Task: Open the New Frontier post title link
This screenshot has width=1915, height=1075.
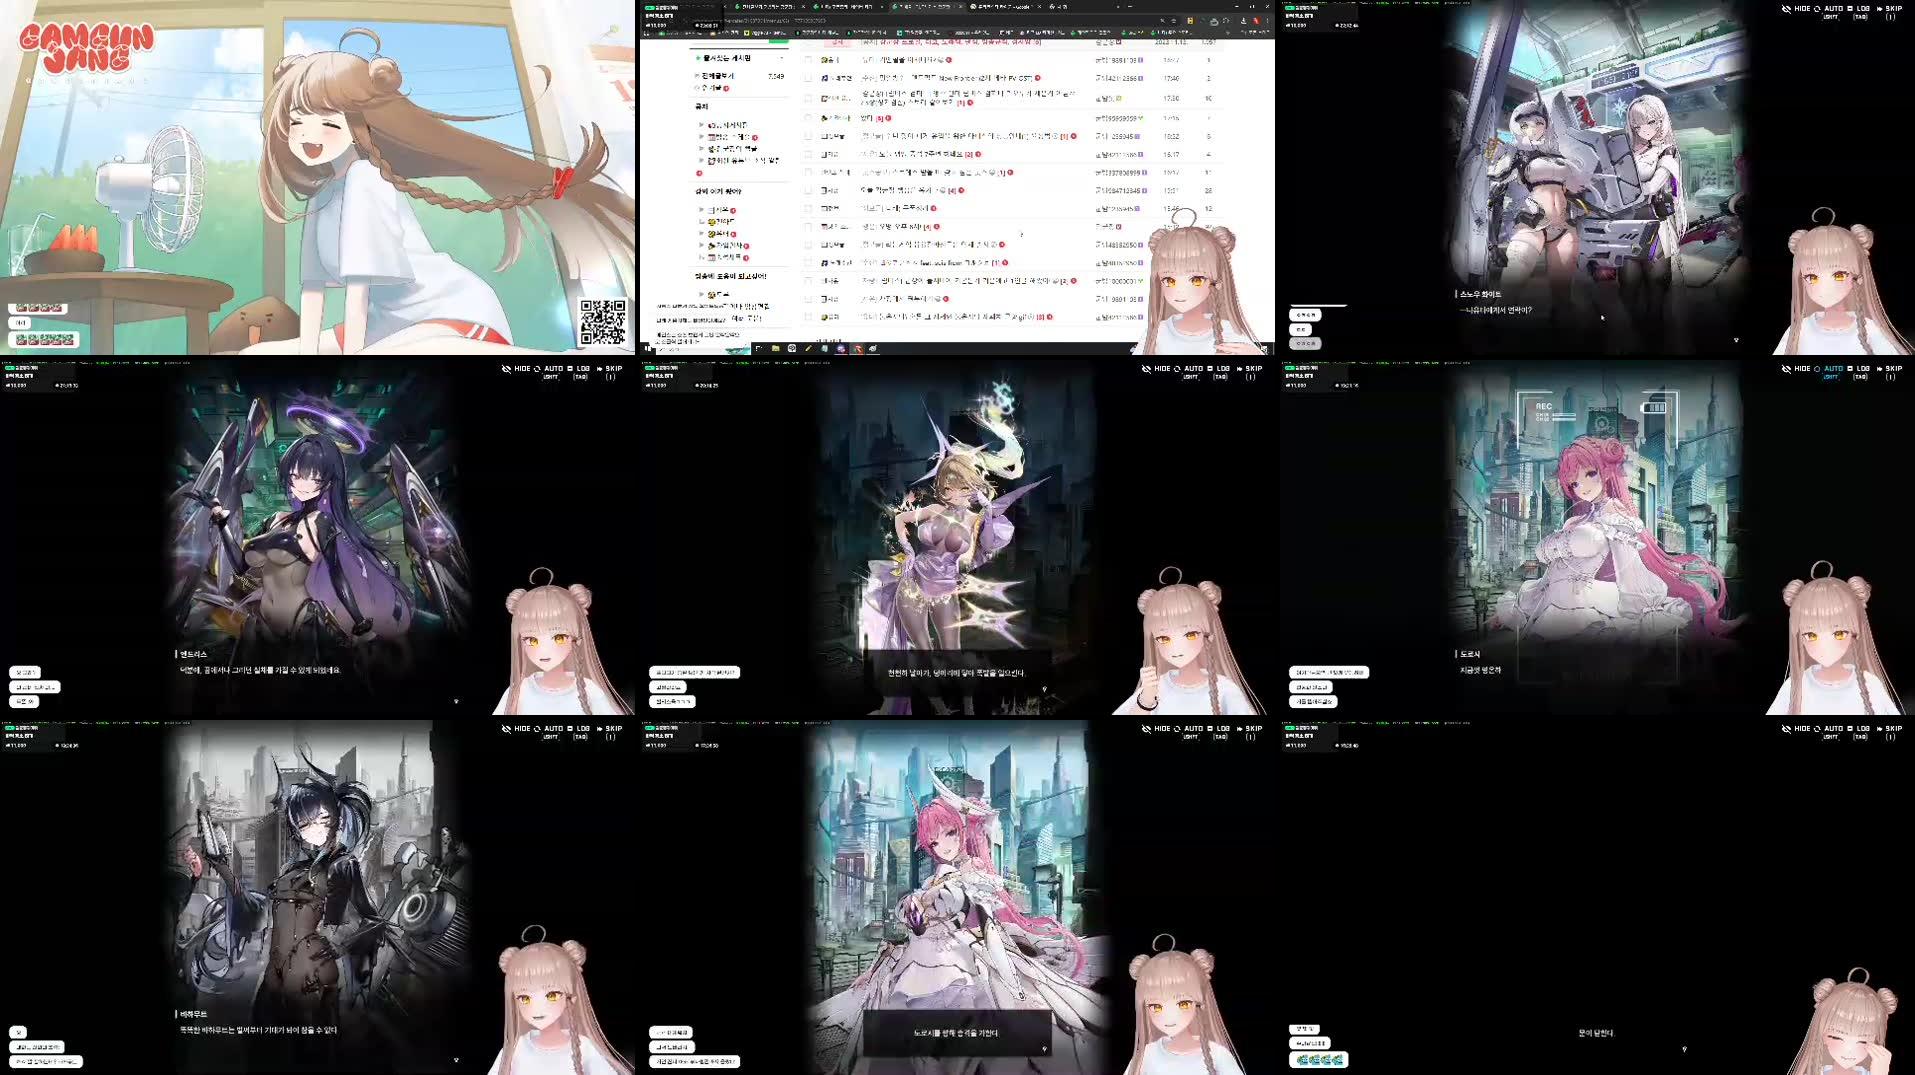Action: point(947,78)
